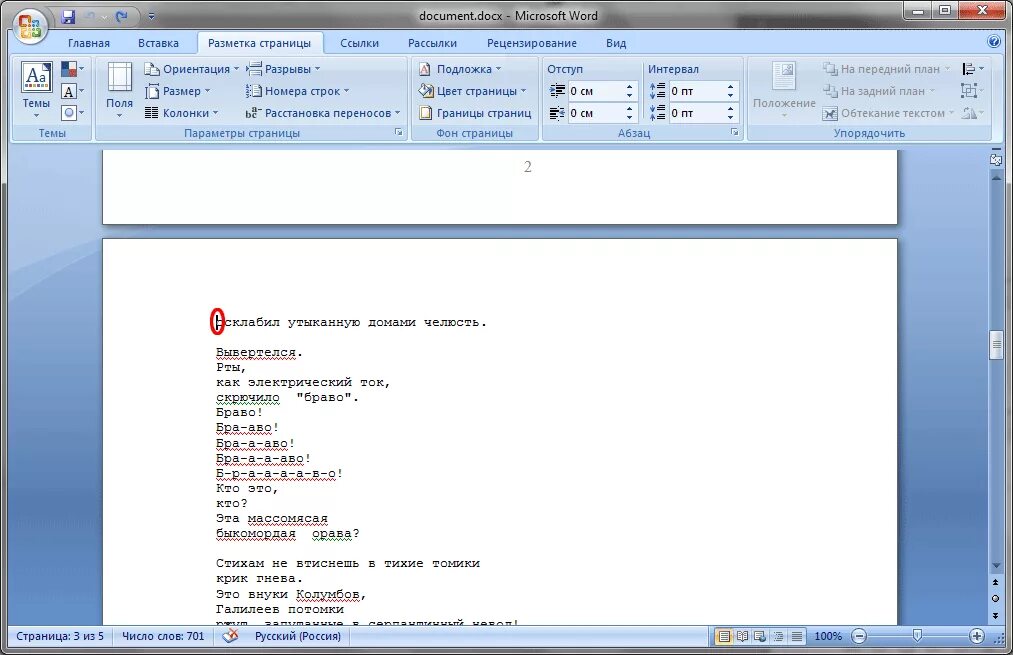The width and height of the screenshot is (1013, 655).
Task: Open theme colors dropdown
Action: tap(72, 68)
